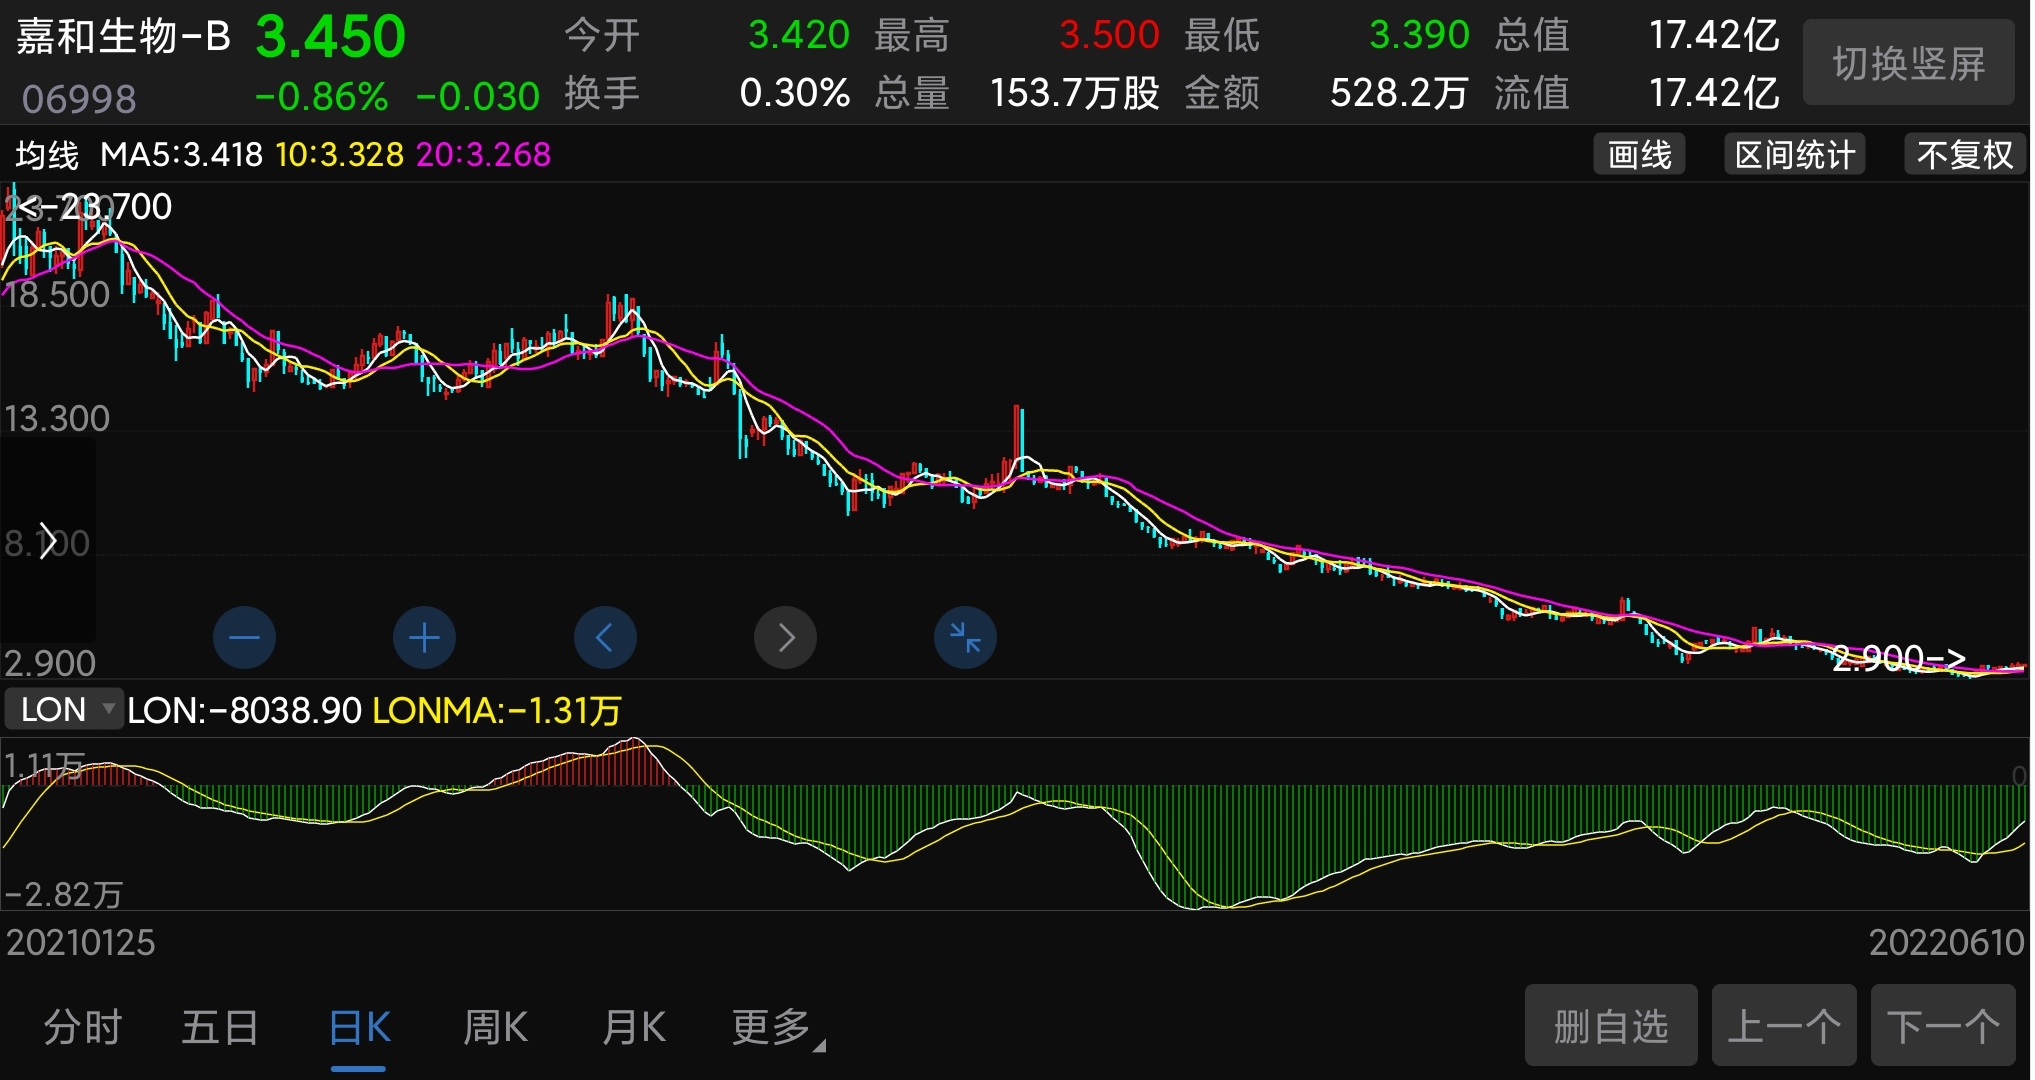Viewport: 2035px width, 1080px height.
Task: Click the zoom in (plus) icon on the chart
Action: point(424,637)
